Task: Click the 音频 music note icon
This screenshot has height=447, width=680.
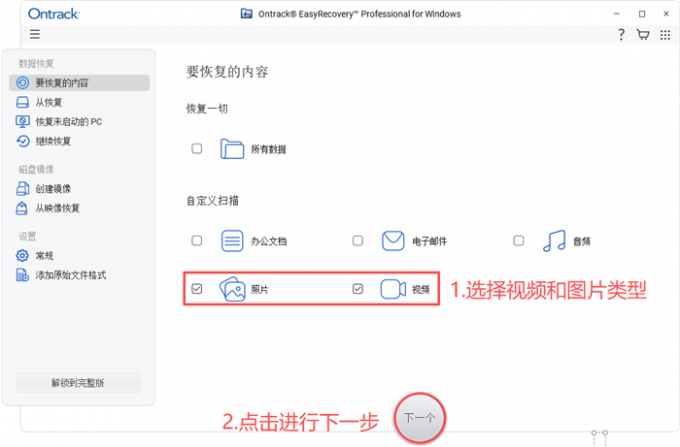Action: tap(554, 241)
